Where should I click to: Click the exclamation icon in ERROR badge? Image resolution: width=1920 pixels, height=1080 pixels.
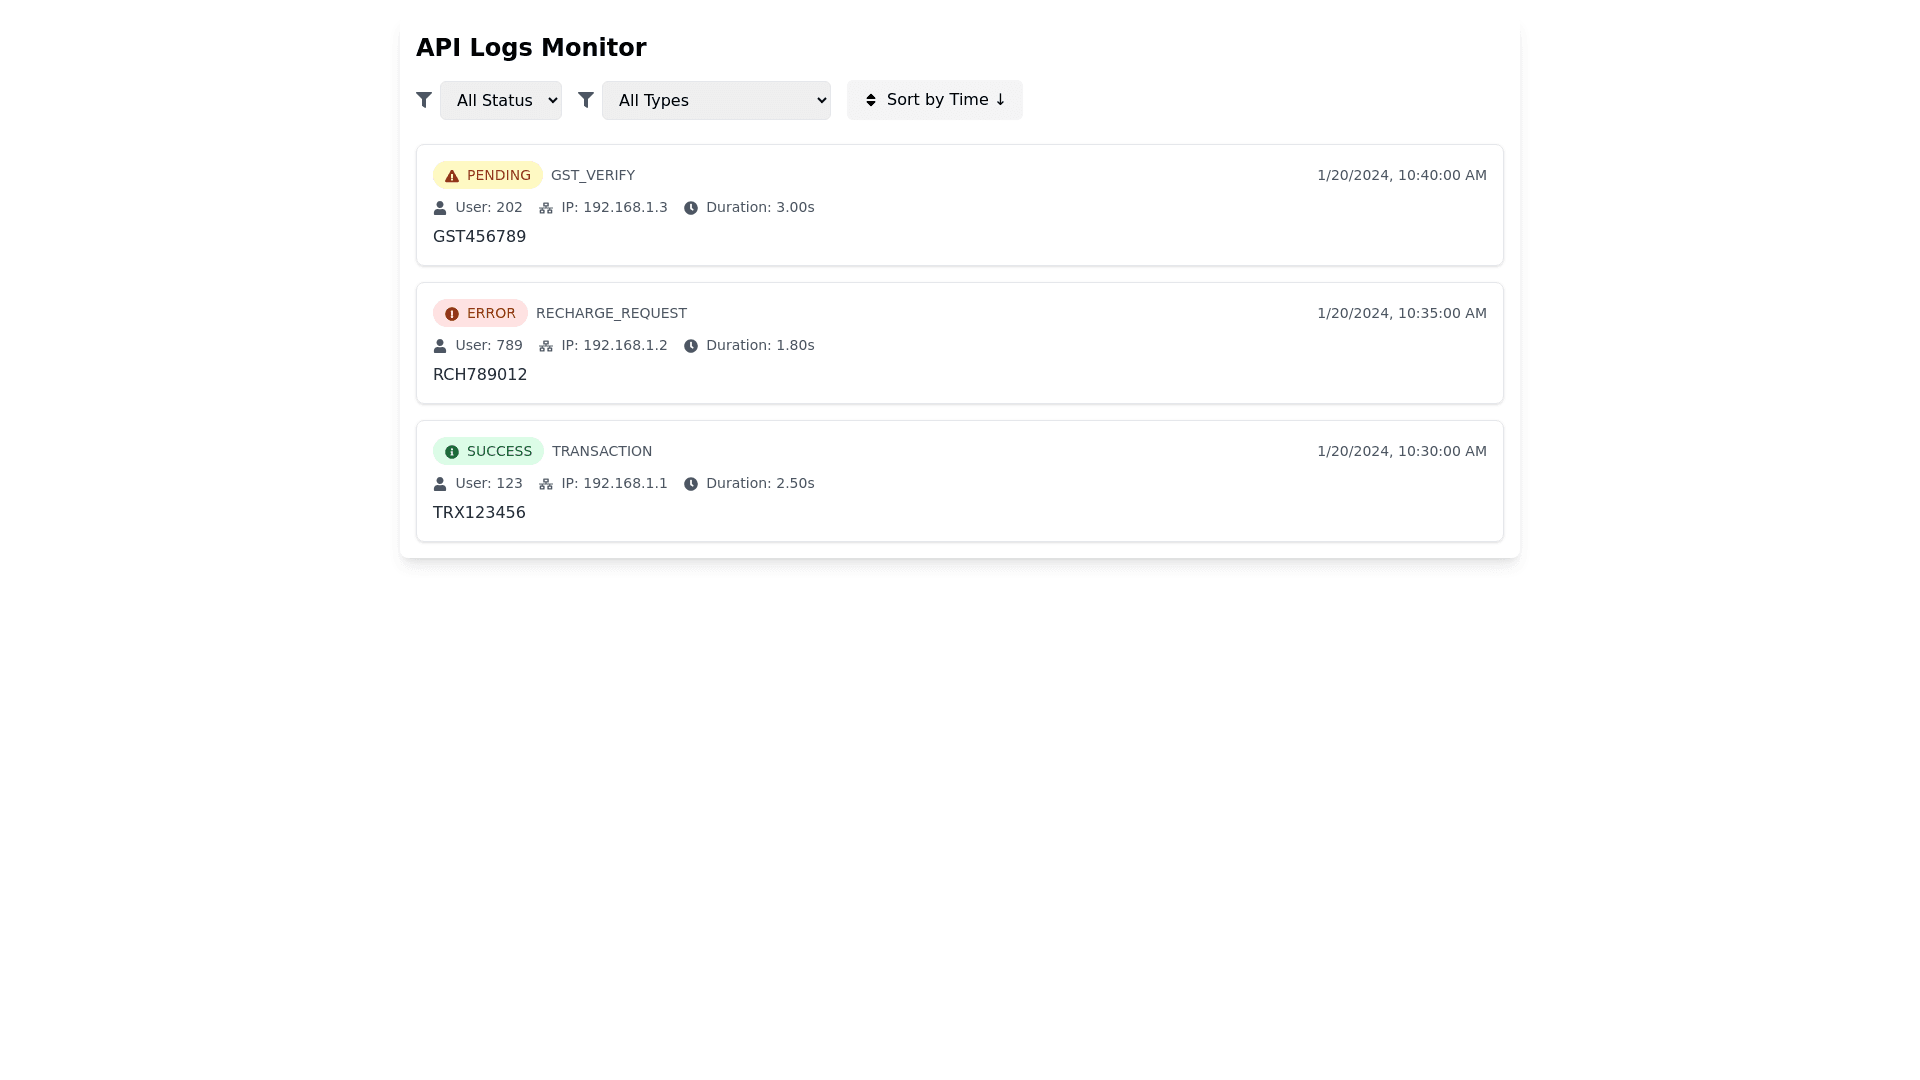452,314
